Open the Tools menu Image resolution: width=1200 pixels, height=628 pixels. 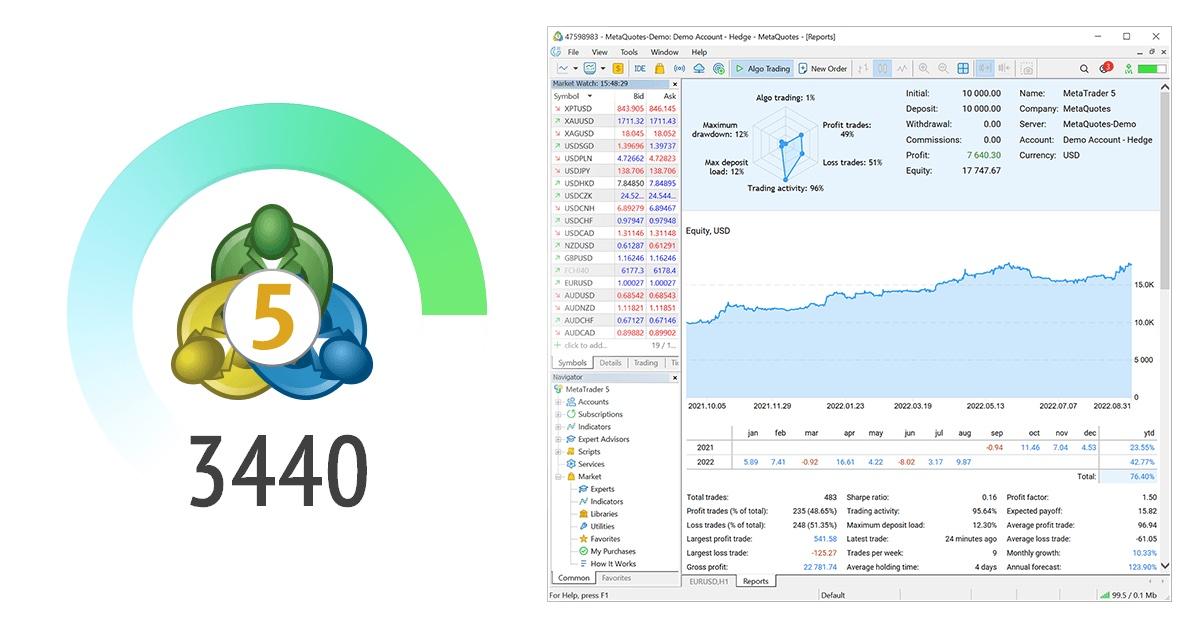pyautogui.click(x=628, y=52)
